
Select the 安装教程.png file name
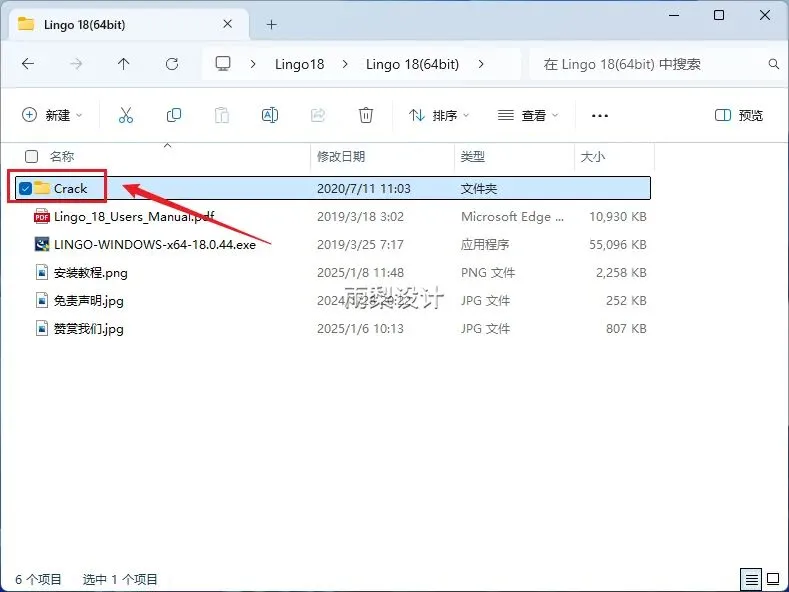[91, 273]
